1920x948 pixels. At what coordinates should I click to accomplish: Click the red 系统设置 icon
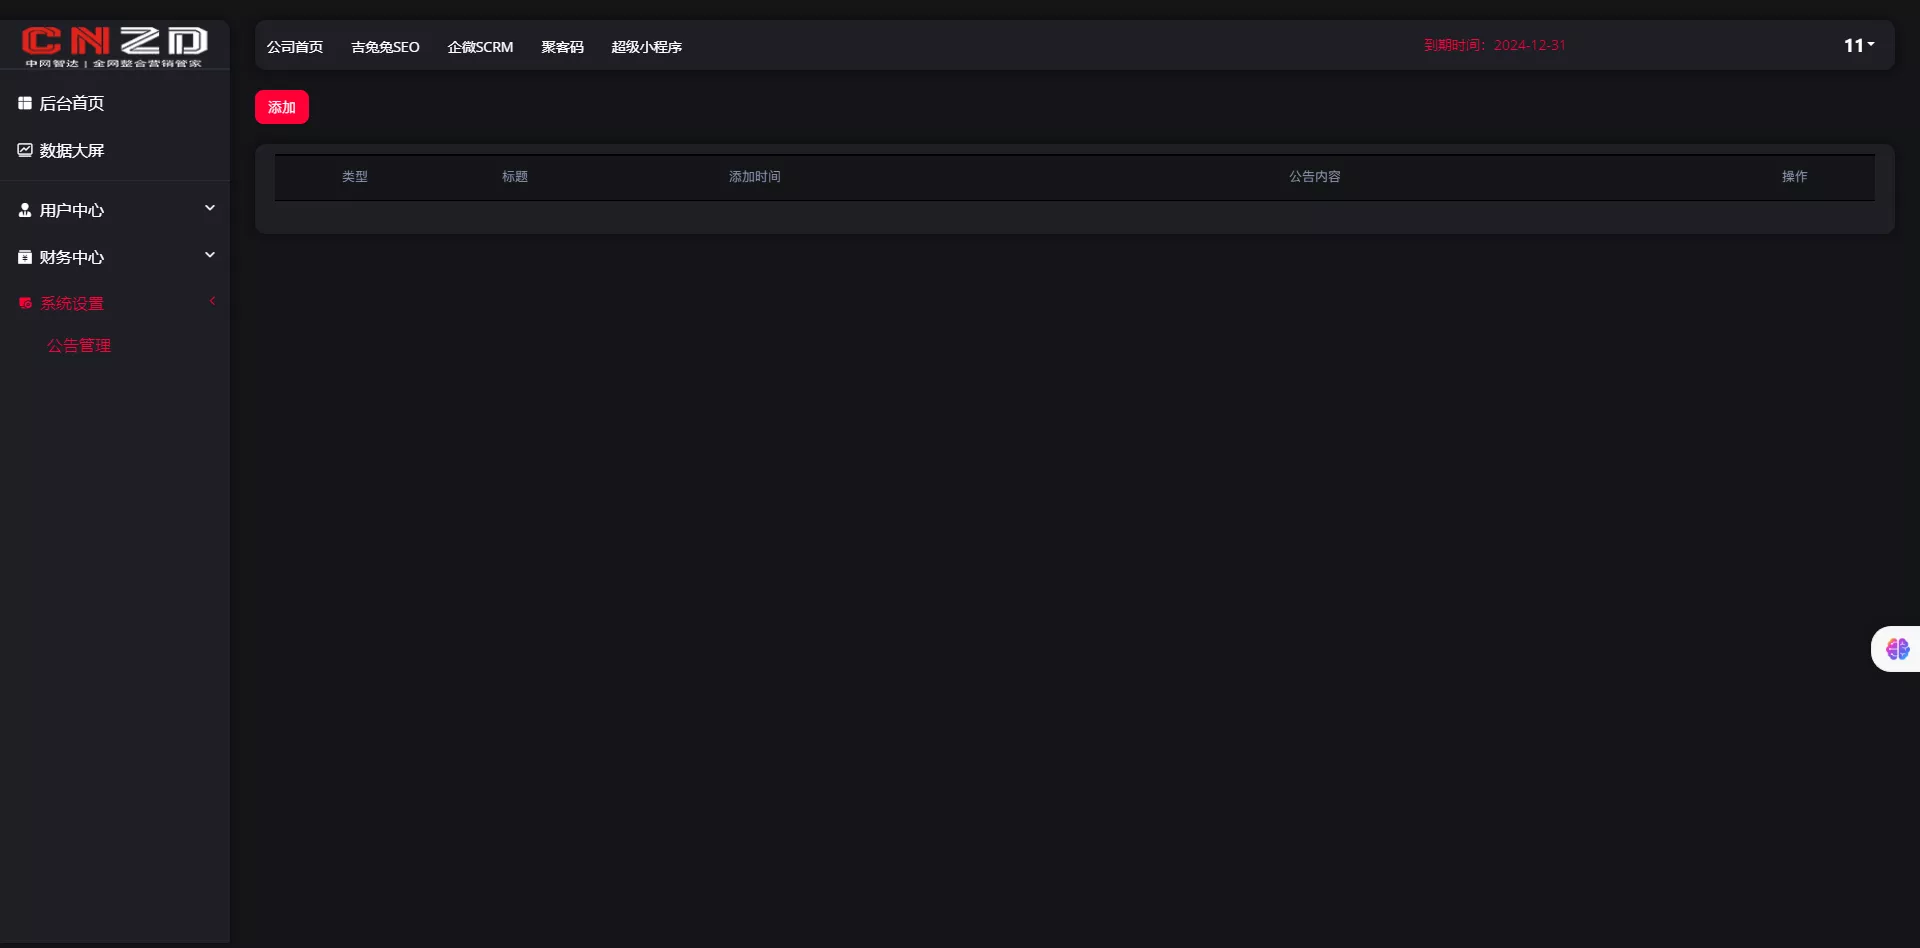click(25, 303)
